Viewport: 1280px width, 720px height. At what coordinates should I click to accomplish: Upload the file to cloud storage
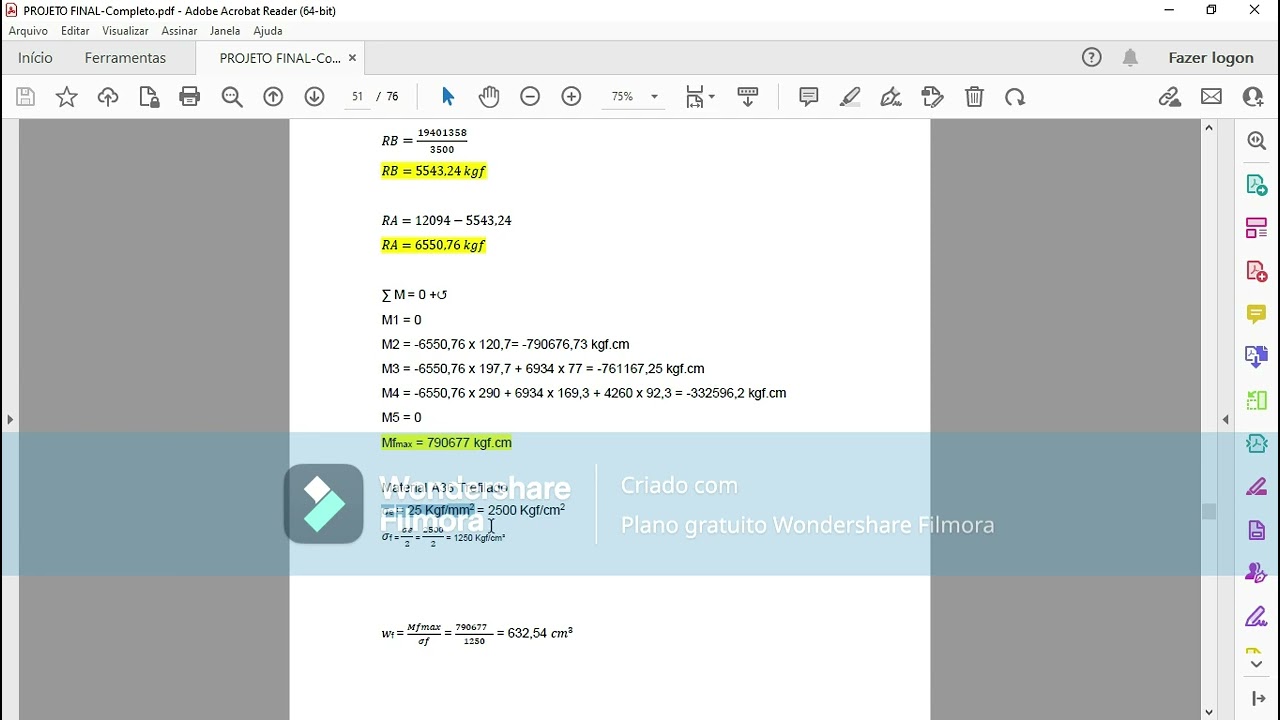108,97
